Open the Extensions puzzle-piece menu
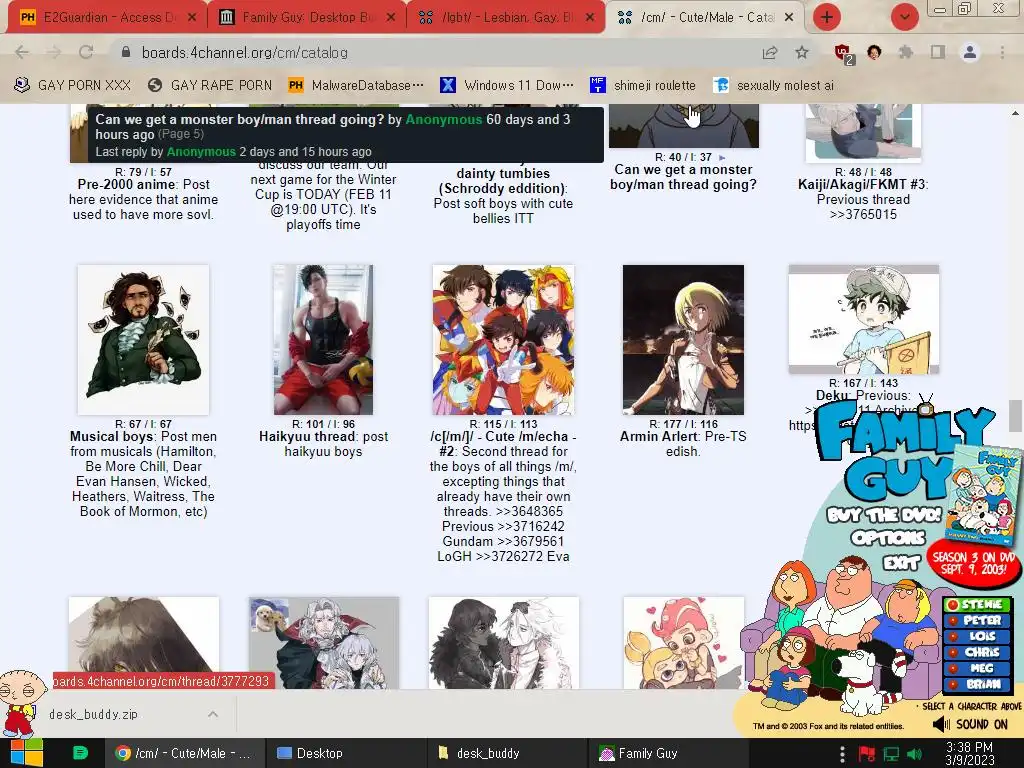The image size is (1024, 768). tap(906, 52)
